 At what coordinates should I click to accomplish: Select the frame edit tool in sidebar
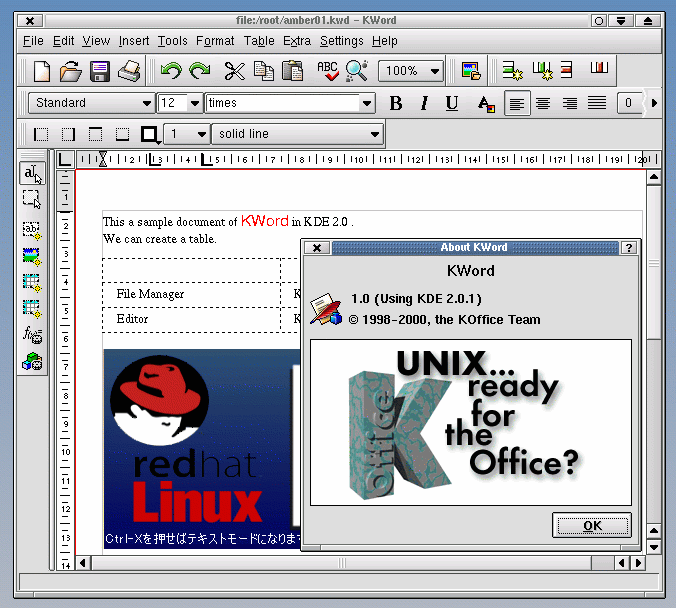click(32, 200)
